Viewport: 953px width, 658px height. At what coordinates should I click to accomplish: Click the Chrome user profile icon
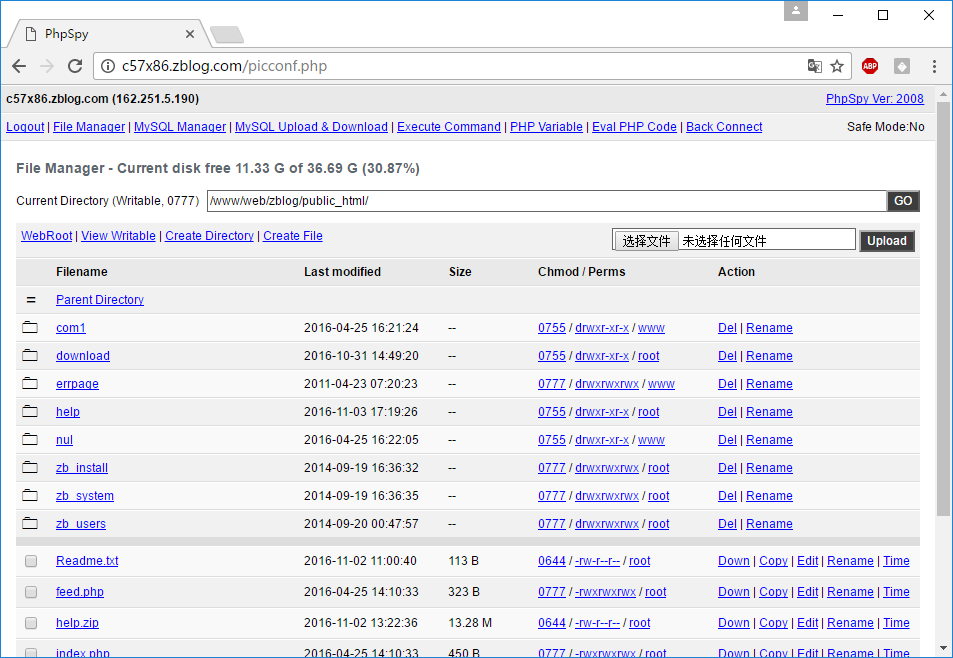pos(796,11)
